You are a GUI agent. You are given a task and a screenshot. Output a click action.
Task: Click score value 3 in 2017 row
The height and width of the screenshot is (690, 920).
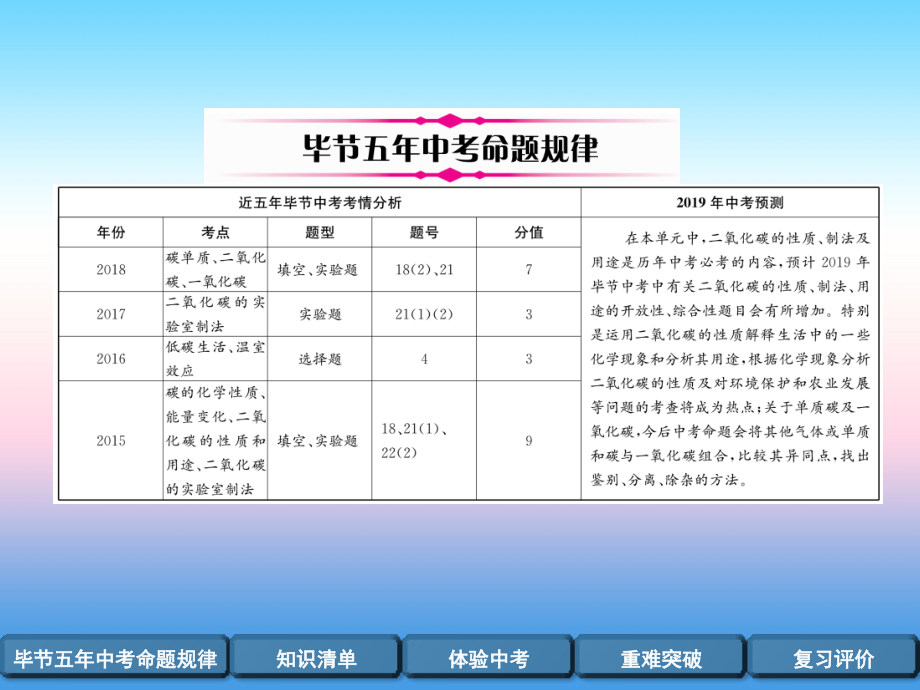529,314
